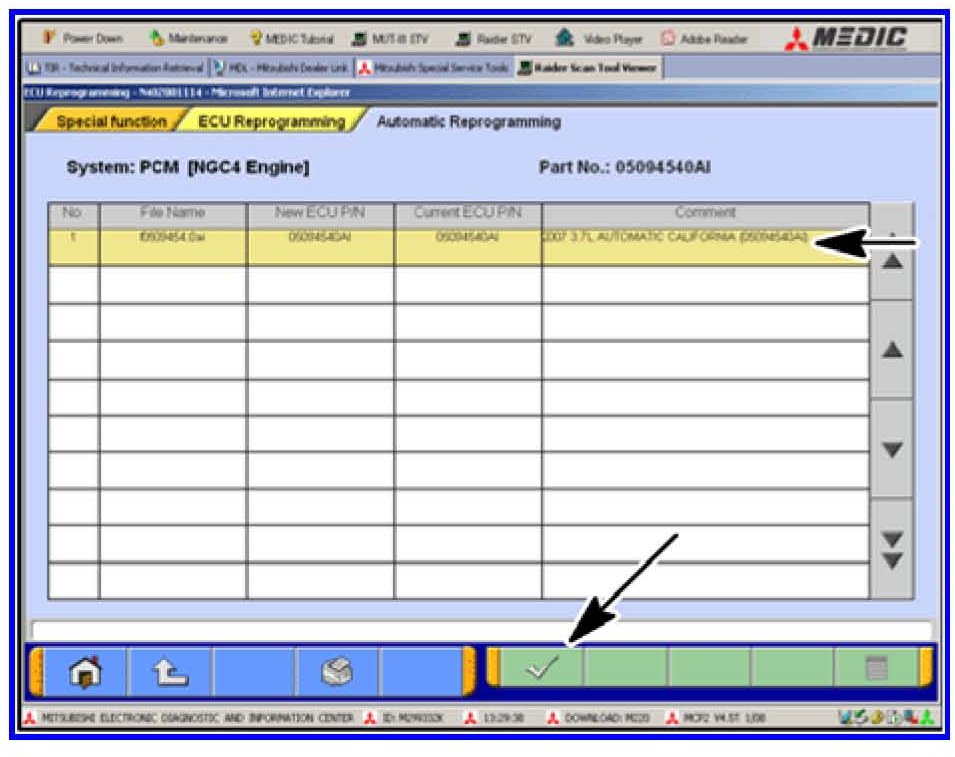955x757 pixels.
Task: Open Mitsubishi Special Service Tools window tab
Action: tap(432, 67)
